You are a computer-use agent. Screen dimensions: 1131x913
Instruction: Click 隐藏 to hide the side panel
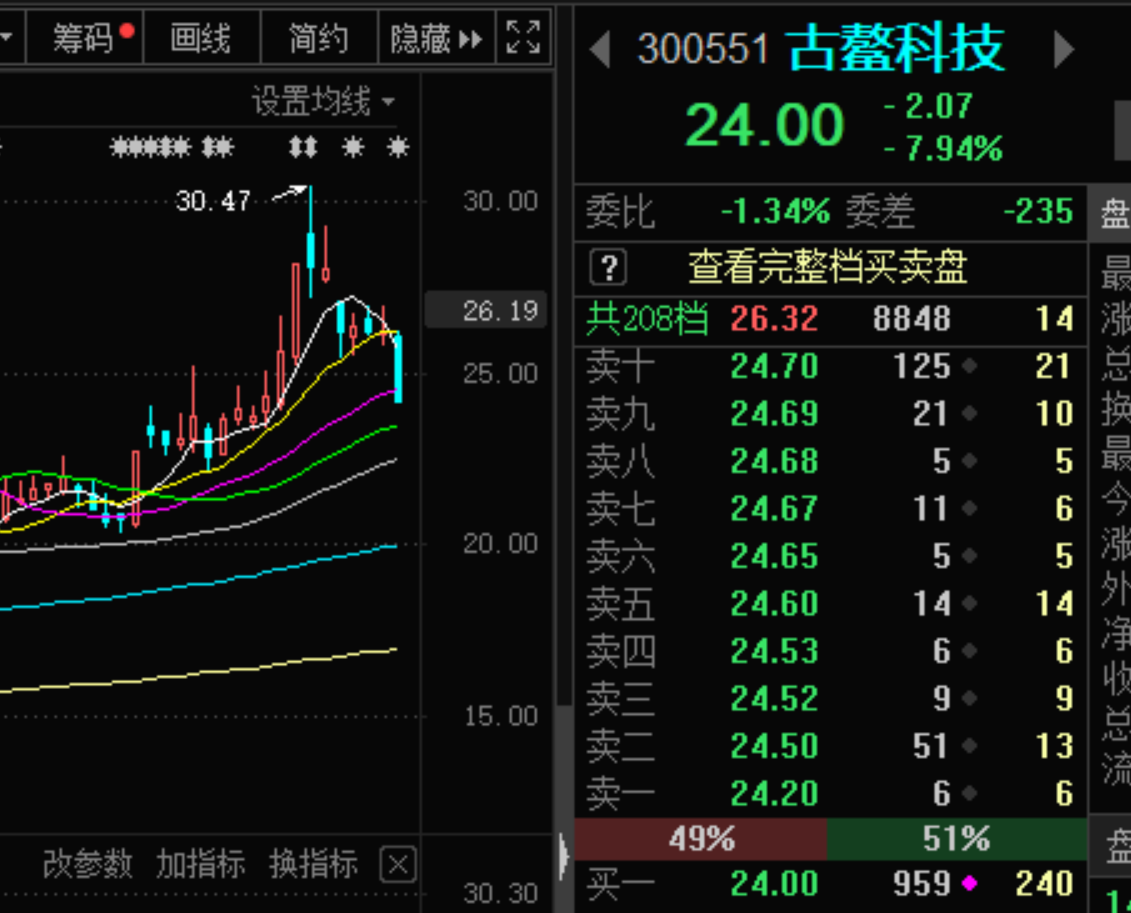(x=436, y=38)
